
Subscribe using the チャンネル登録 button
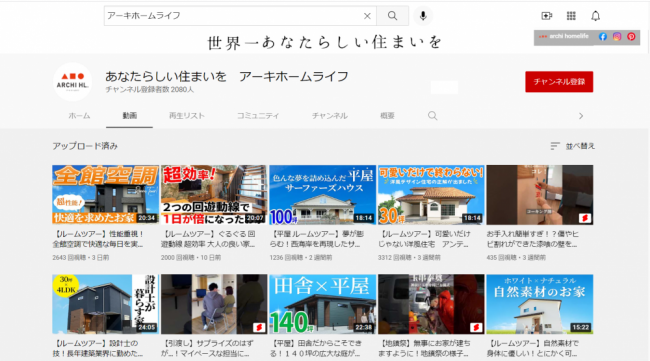[559, 82]
